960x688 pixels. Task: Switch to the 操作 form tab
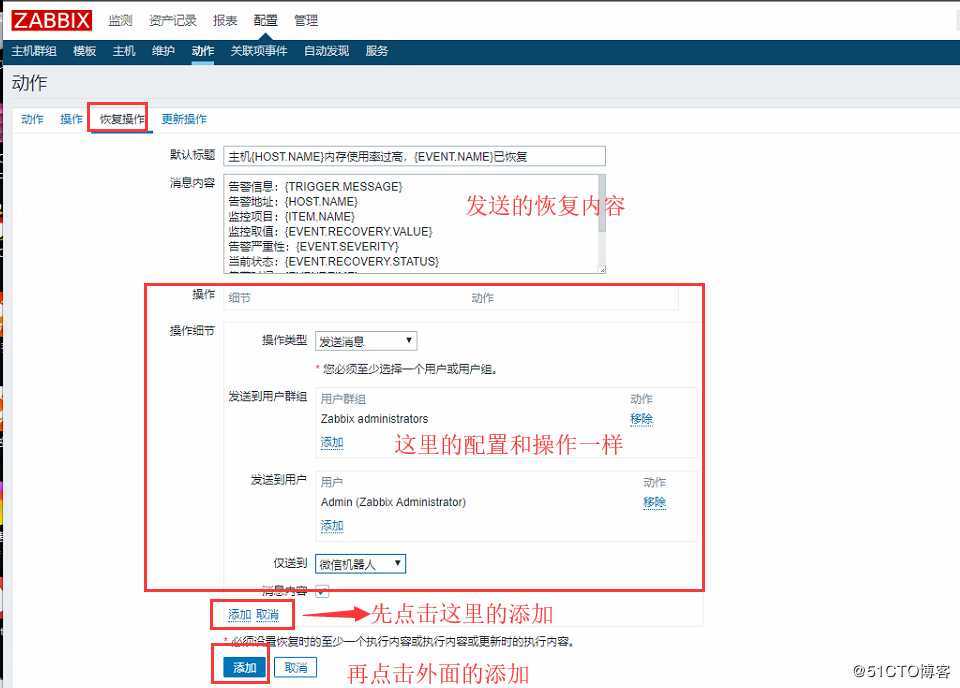(x=71, y=119)
